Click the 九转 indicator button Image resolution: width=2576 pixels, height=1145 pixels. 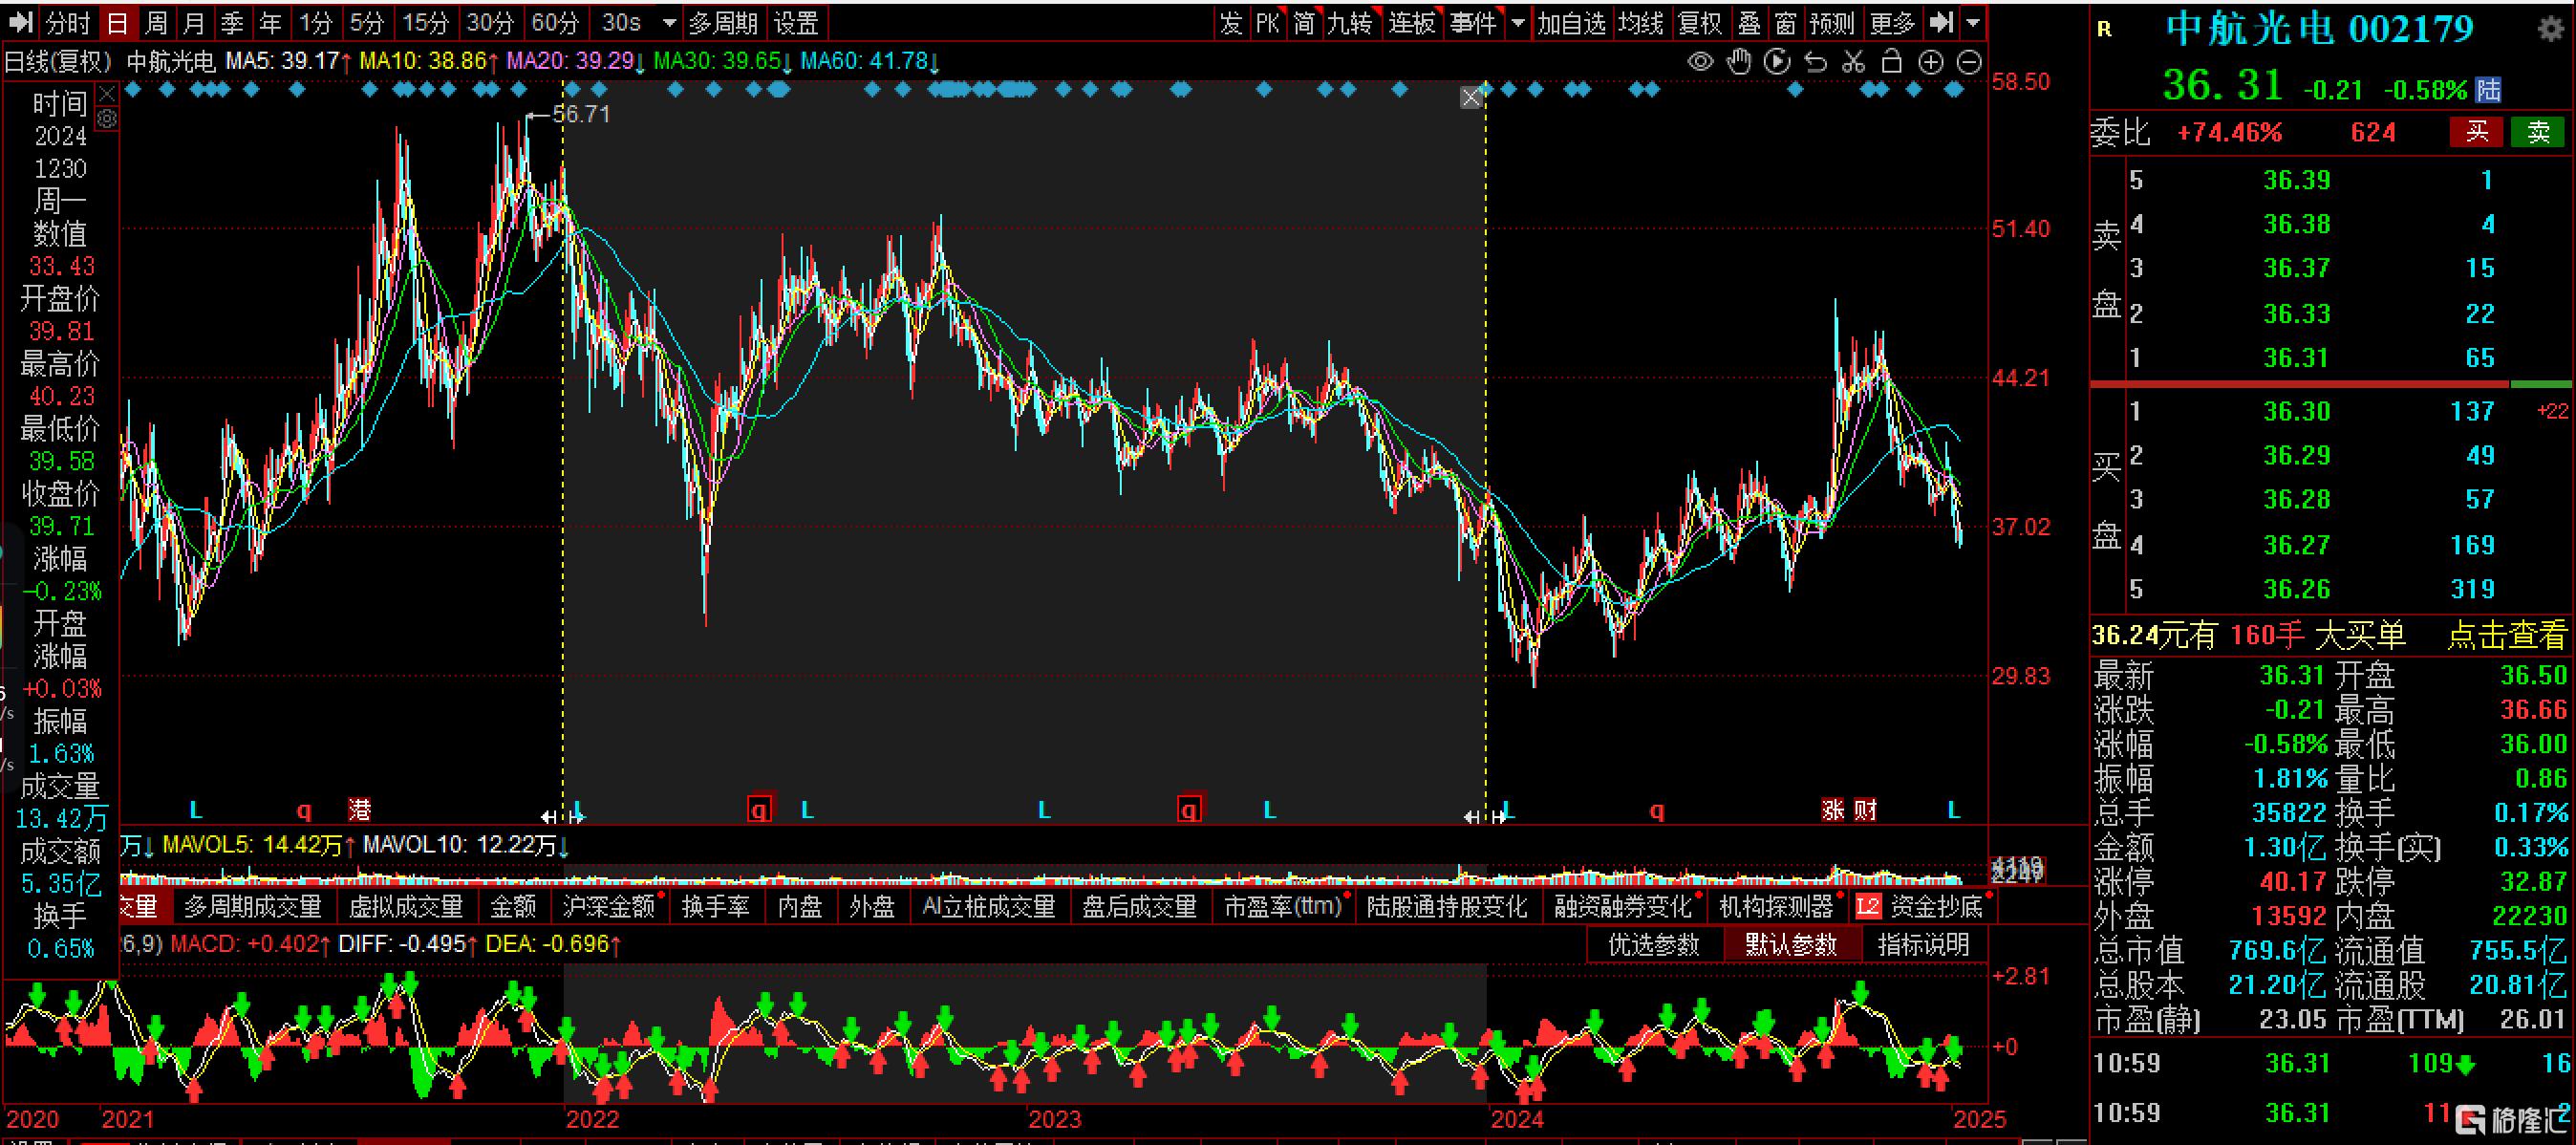(x=1349, y=22)
